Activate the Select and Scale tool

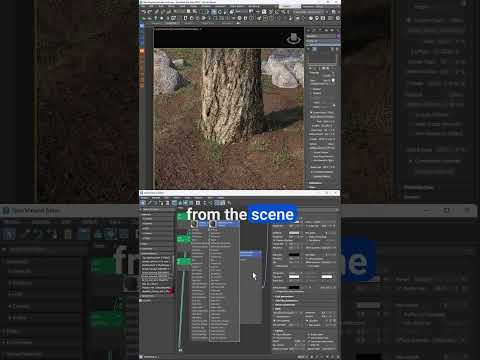(225, 12)
